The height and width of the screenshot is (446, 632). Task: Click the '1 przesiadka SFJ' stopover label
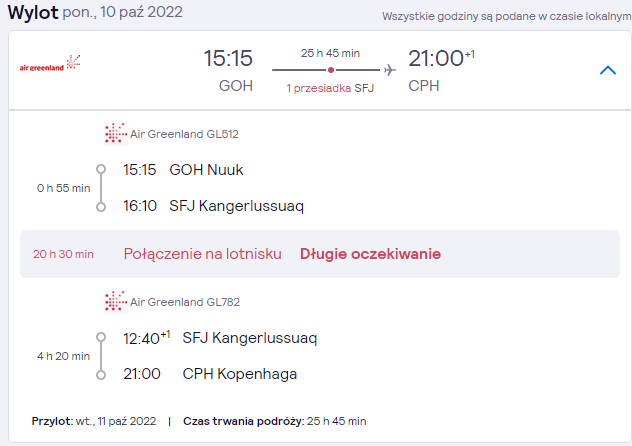pos(330,88)
